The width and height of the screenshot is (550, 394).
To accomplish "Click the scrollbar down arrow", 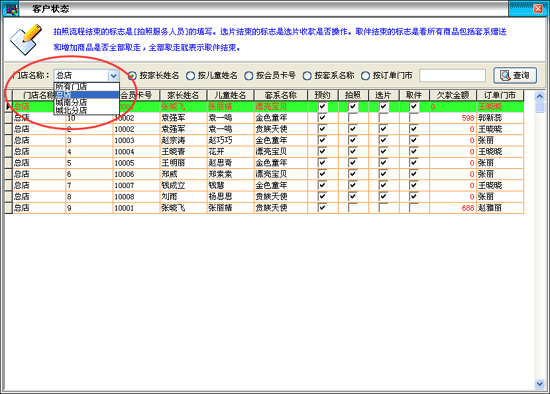I will [x=540, y=384].
